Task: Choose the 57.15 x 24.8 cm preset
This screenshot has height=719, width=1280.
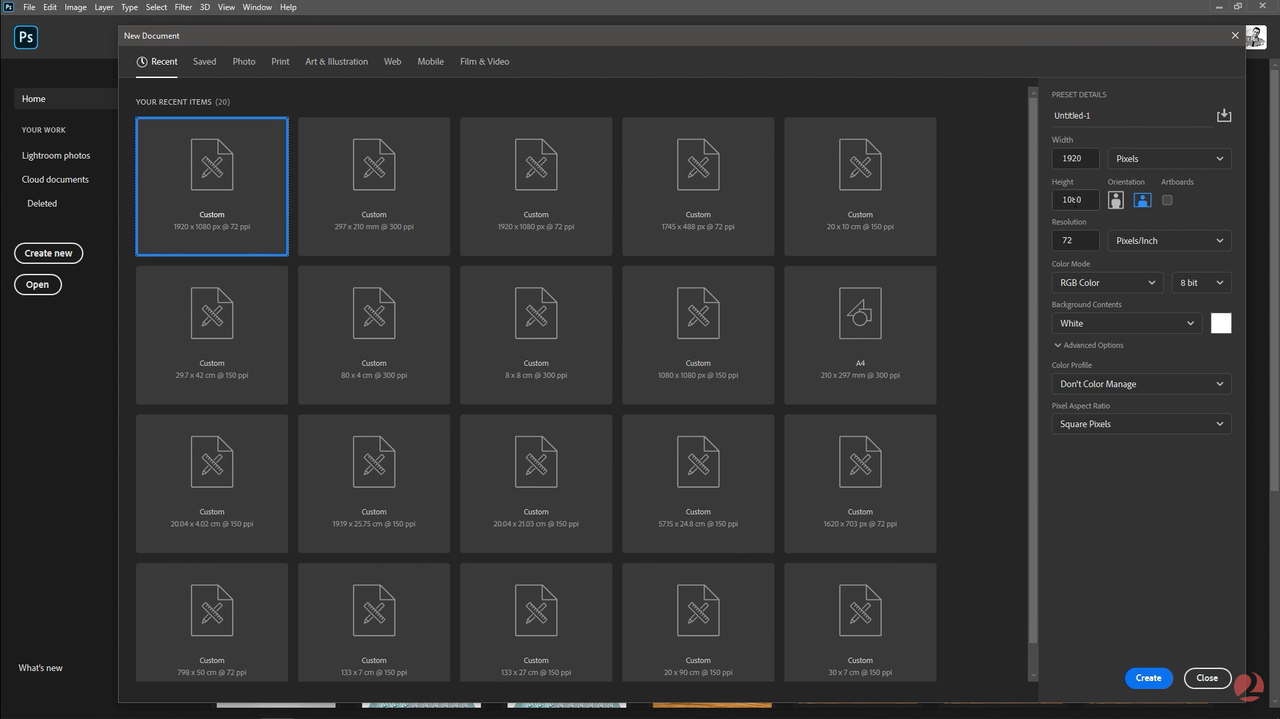Action: pyautogui.click(x=698, y=483)
